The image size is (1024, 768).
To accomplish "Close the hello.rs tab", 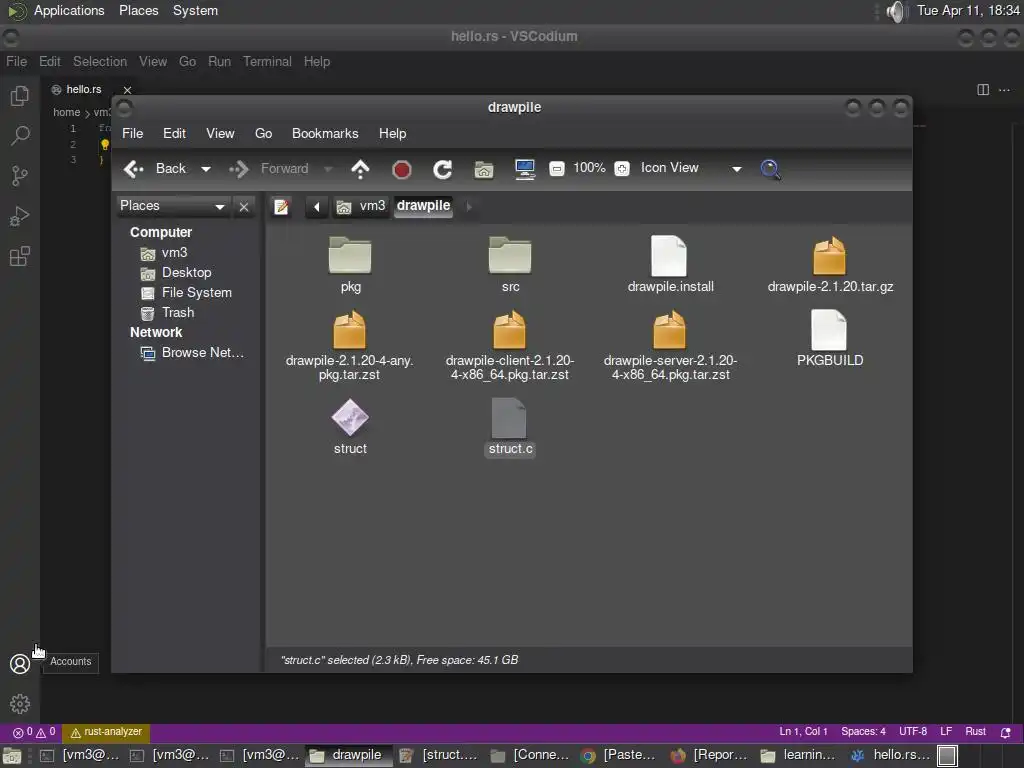I will pos(127,90).
